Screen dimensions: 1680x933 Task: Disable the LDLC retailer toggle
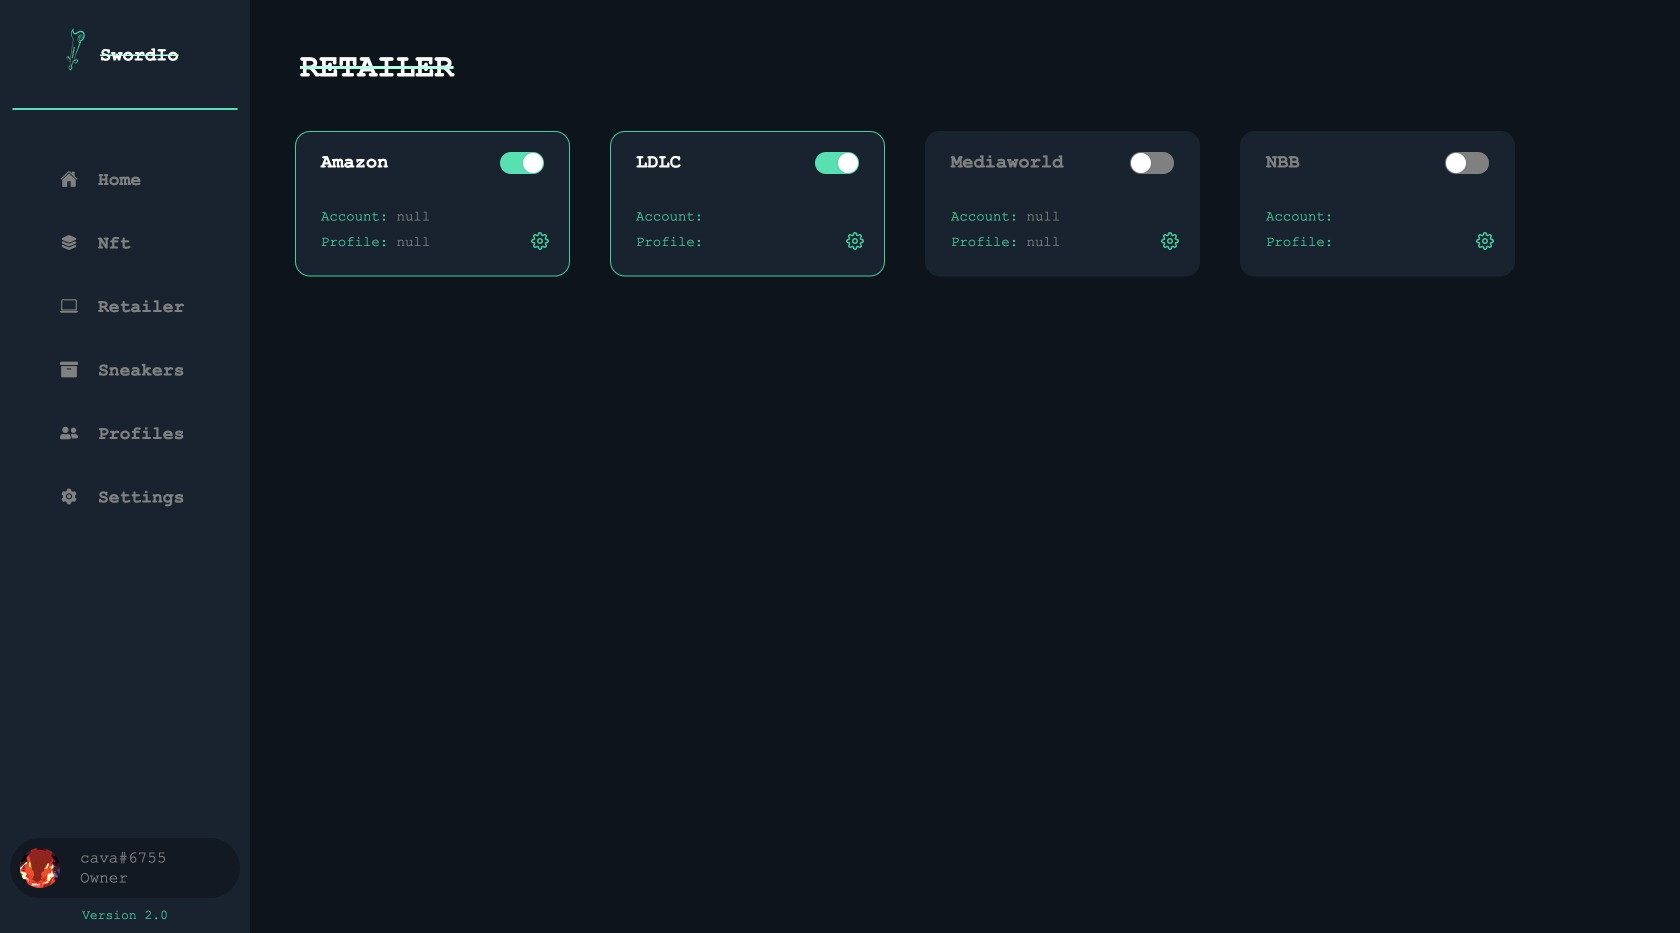tap(837, 162)
